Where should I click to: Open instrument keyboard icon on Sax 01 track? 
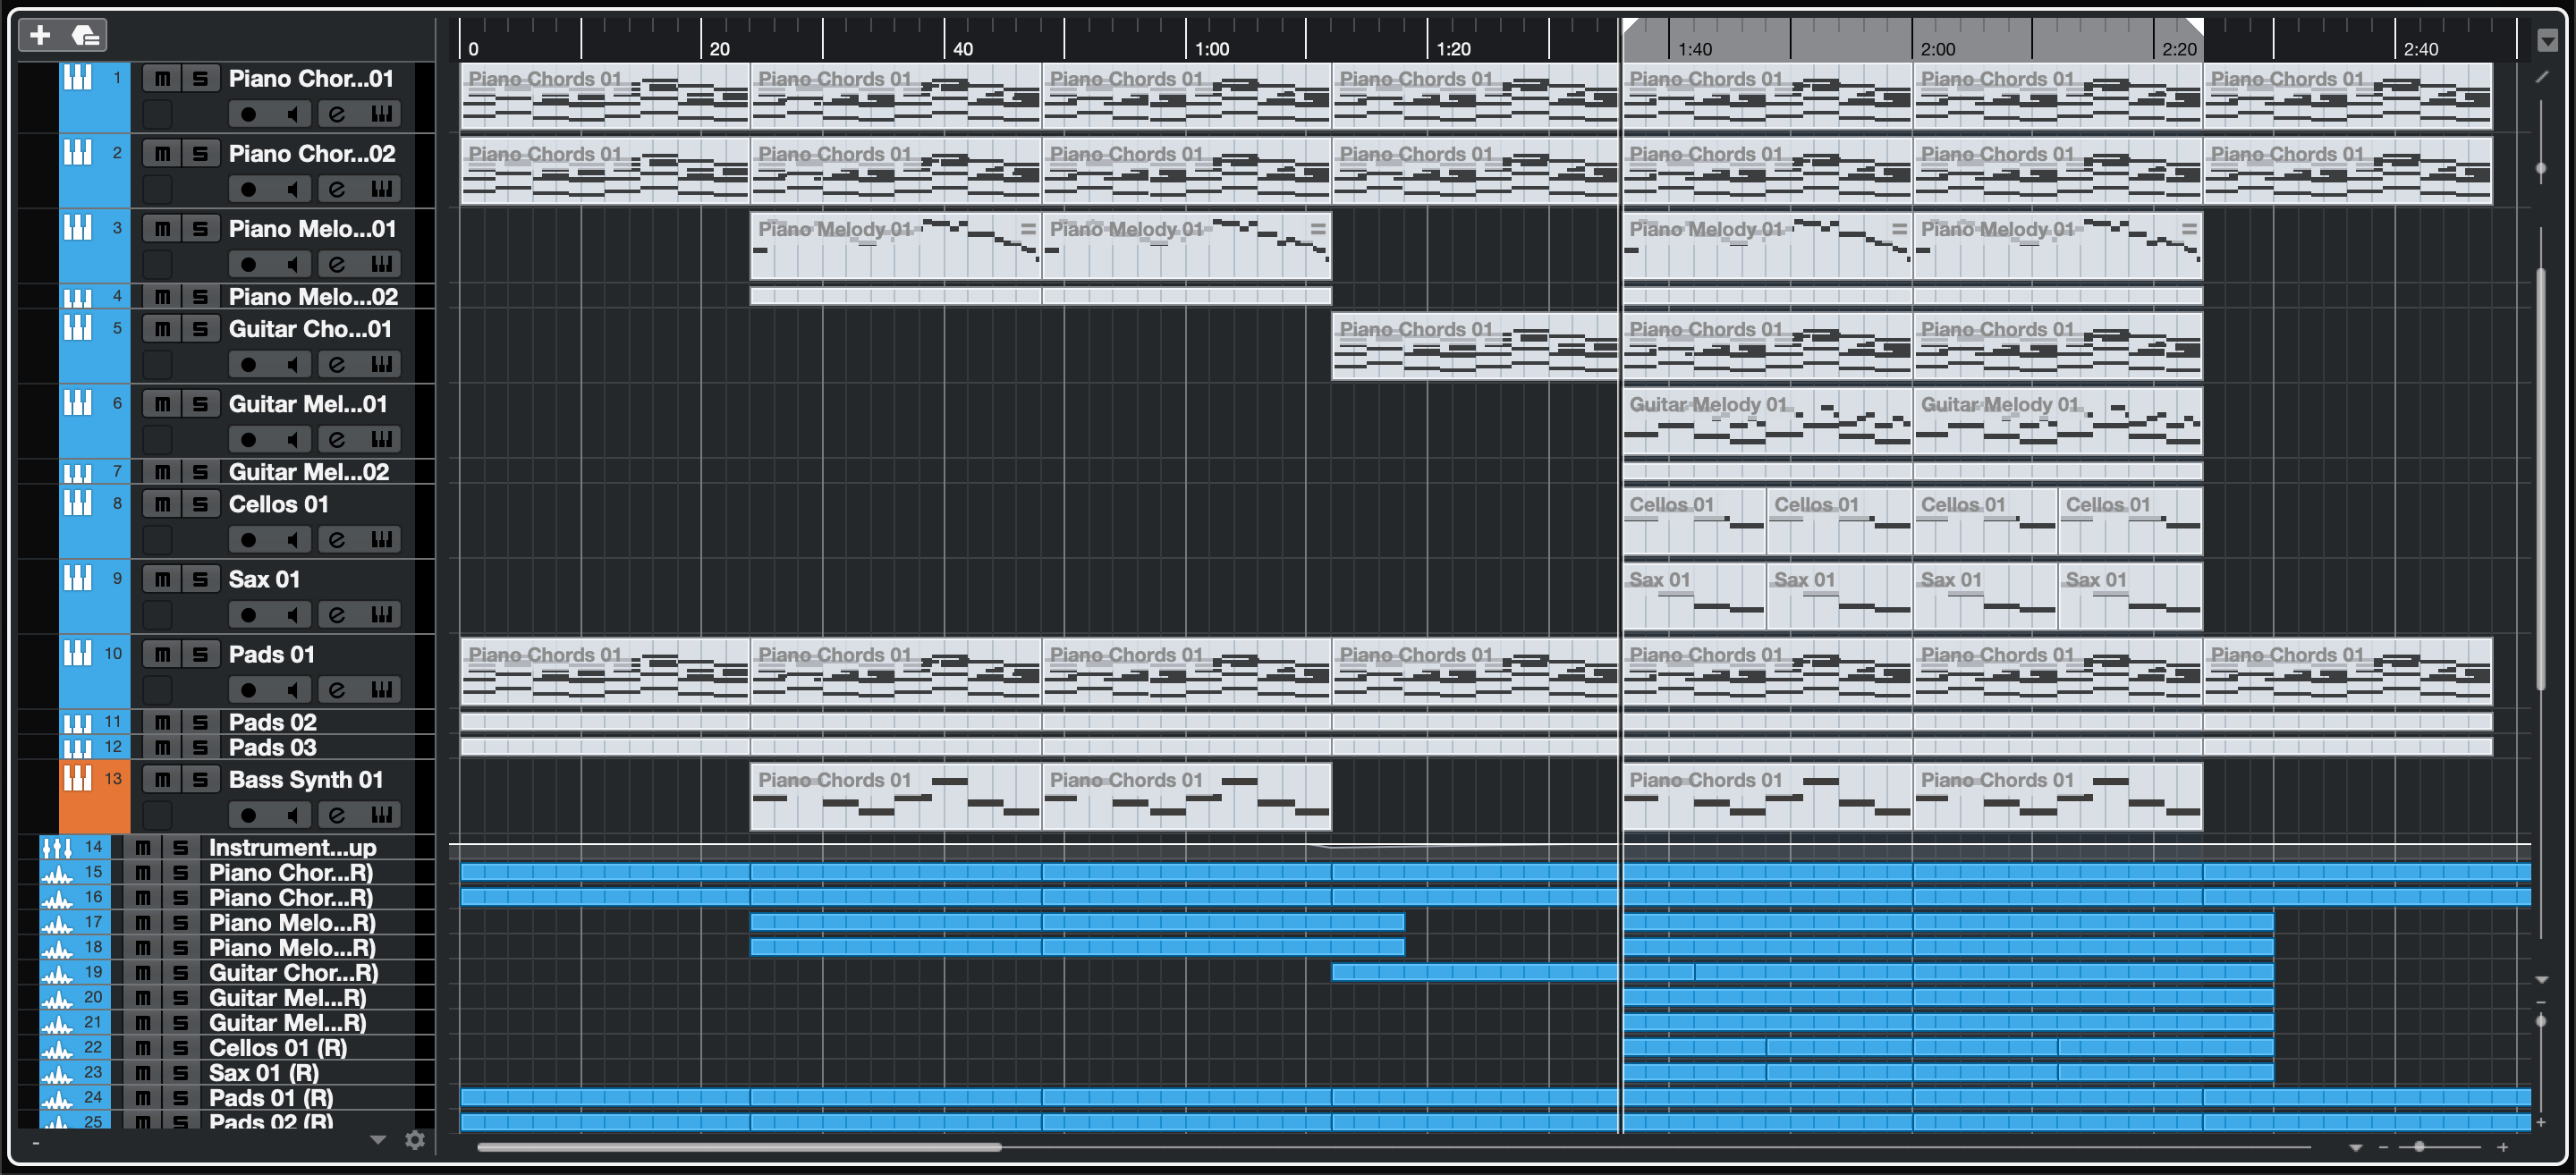click(x=381, y=615)
